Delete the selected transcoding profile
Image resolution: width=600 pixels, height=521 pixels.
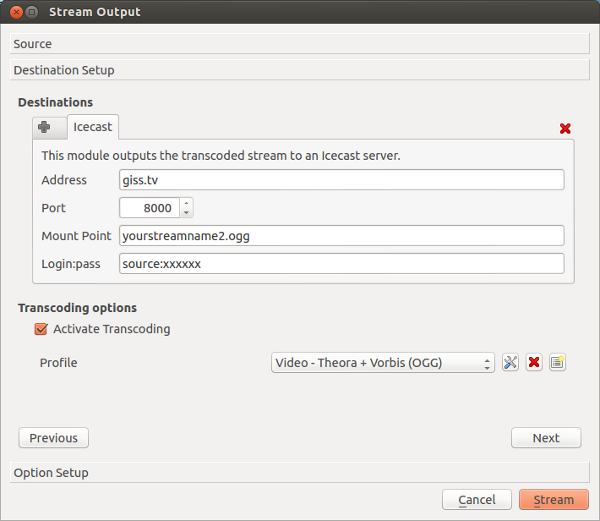click(534, 362)
